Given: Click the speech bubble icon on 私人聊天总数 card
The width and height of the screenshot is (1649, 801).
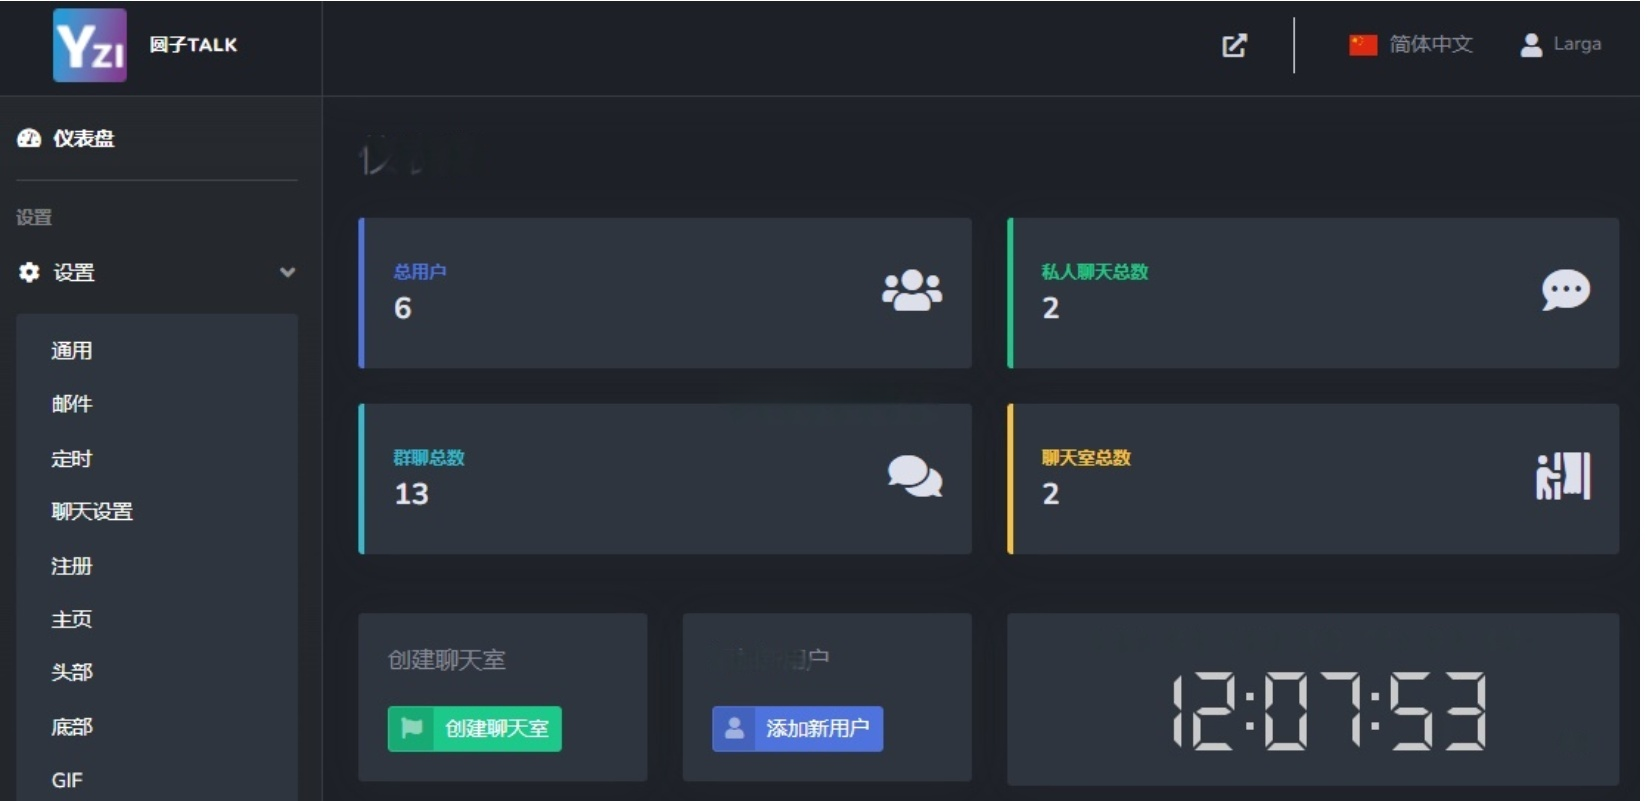Looking at the screenshot, I should [1566, 291].
